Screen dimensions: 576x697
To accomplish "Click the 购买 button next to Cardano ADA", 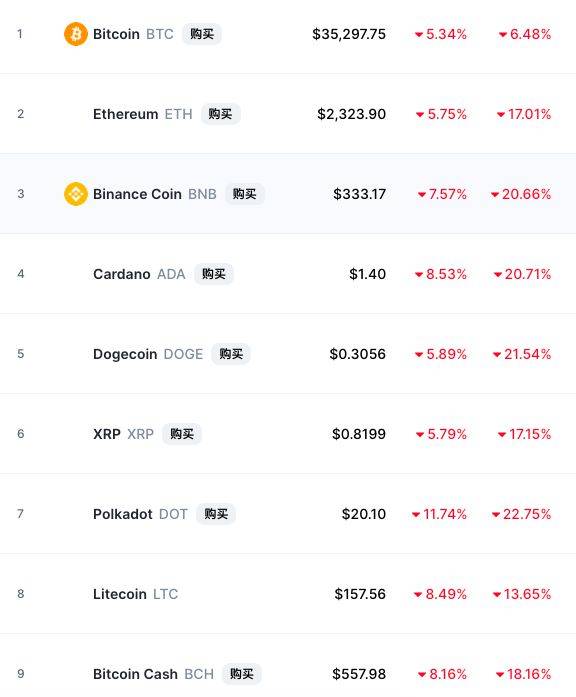I will [214, 274].
